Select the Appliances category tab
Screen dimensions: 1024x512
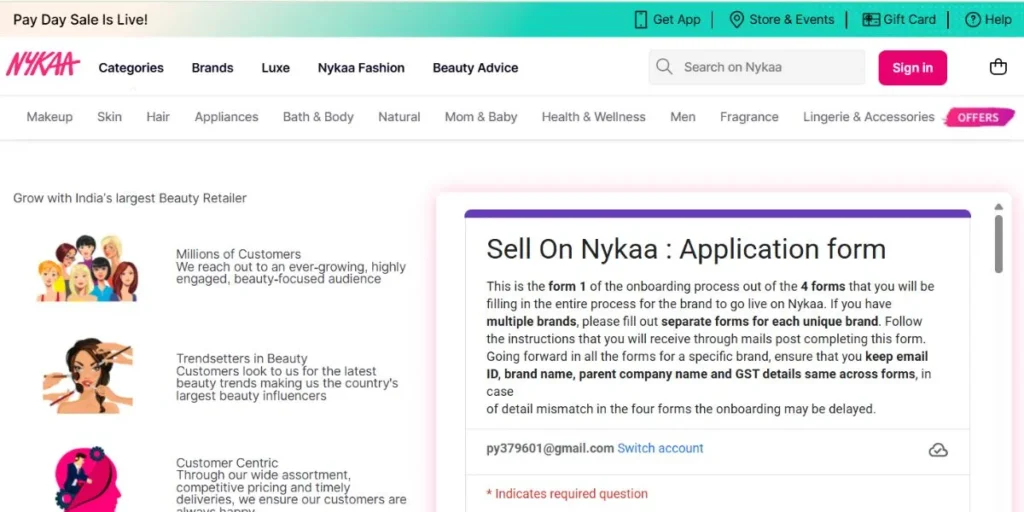[227, 117]
